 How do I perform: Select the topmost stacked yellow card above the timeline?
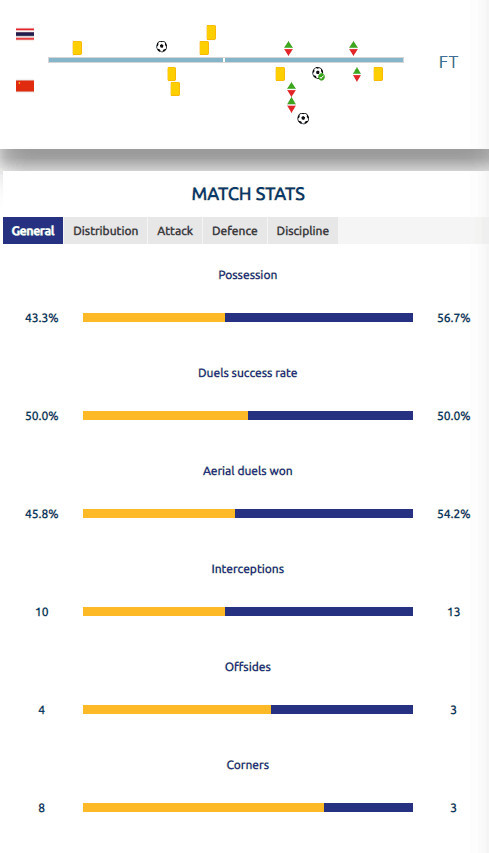211,33
